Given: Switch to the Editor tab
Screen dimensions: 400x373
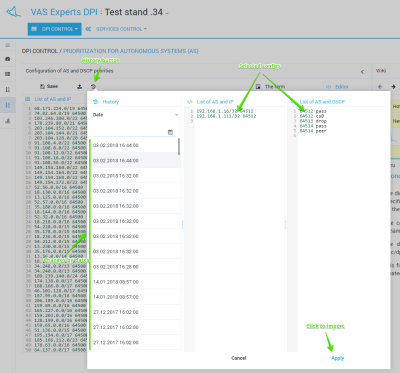Looking at the screenshot, I should (337, 87).
